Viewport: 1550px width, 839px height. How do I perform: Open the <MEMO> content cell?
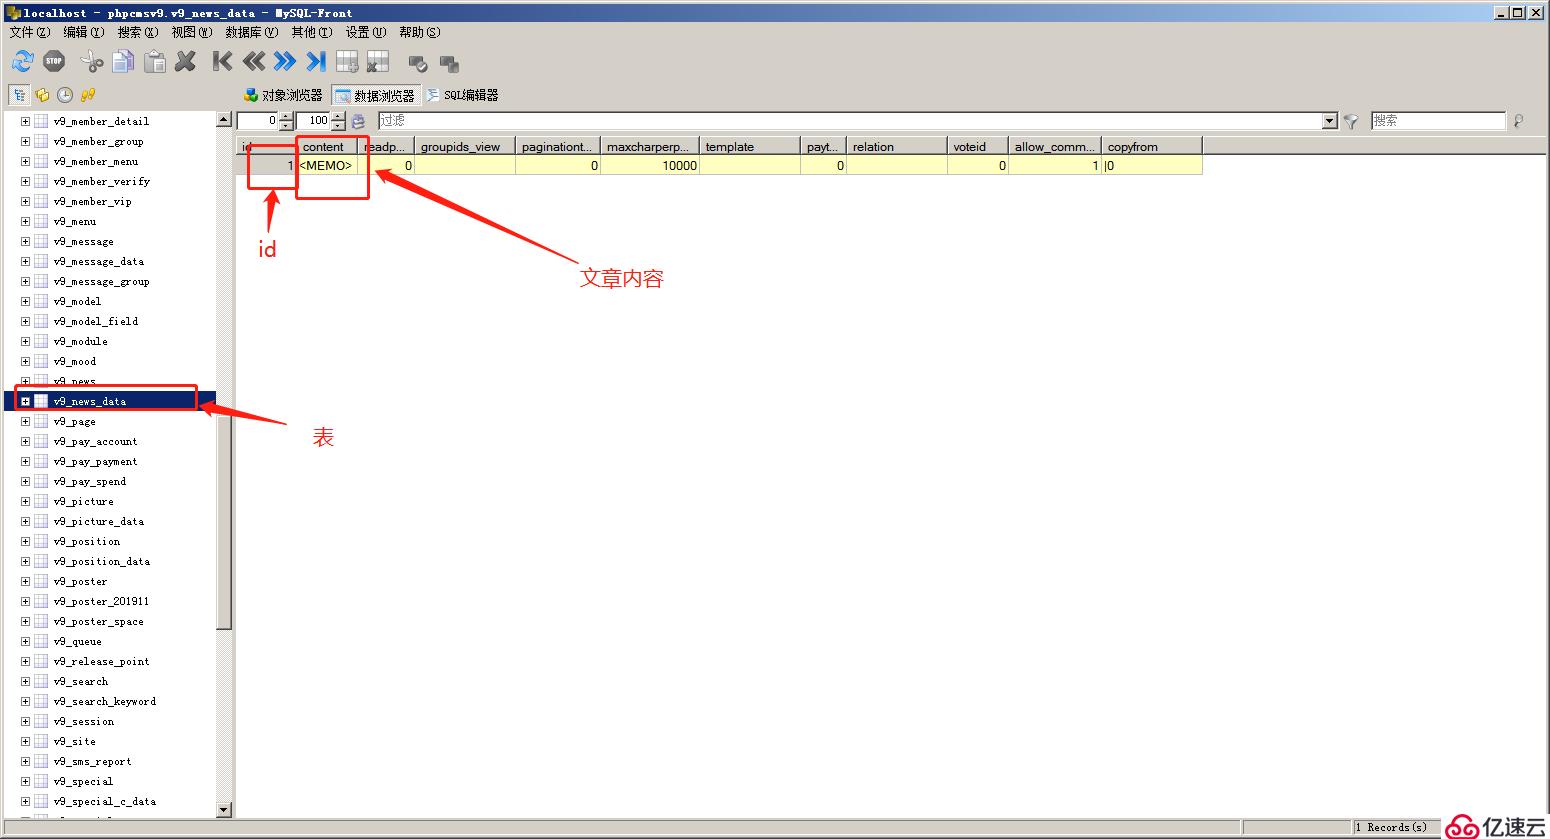[x=327, y=165]
